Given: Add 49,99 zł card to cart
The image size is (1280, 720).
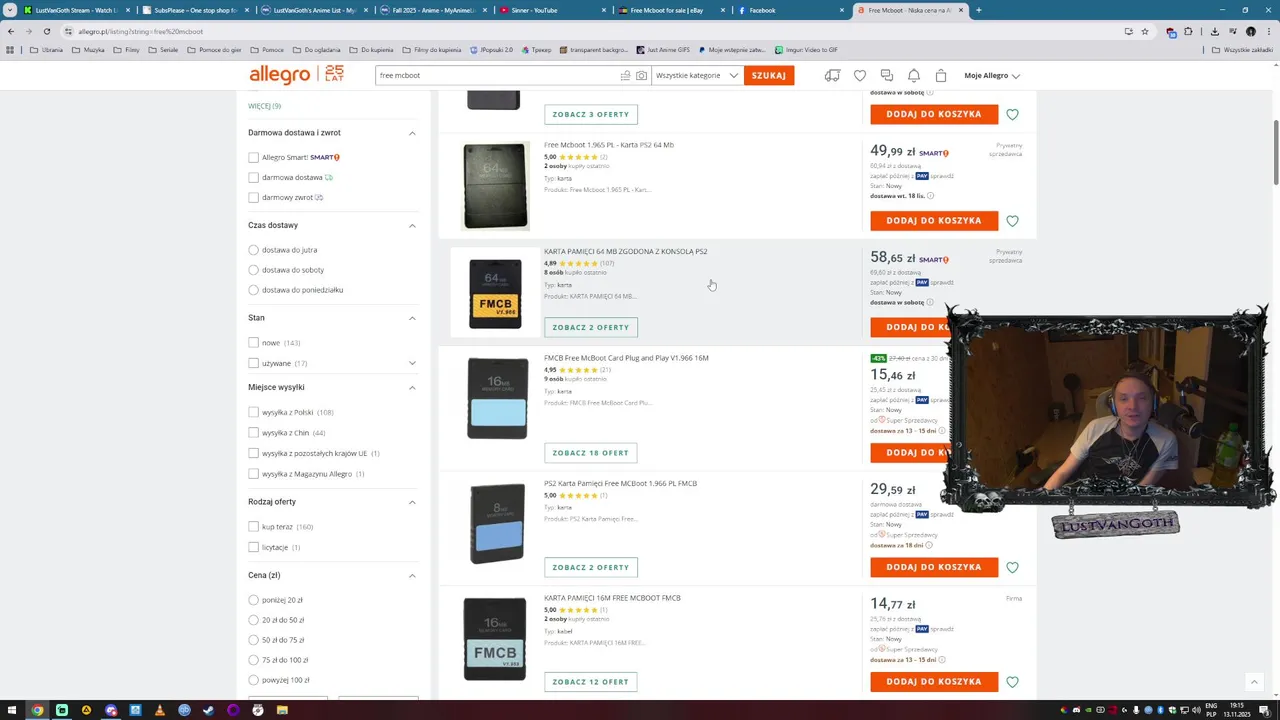Looking at the screenshot, I should coord(934,221).
